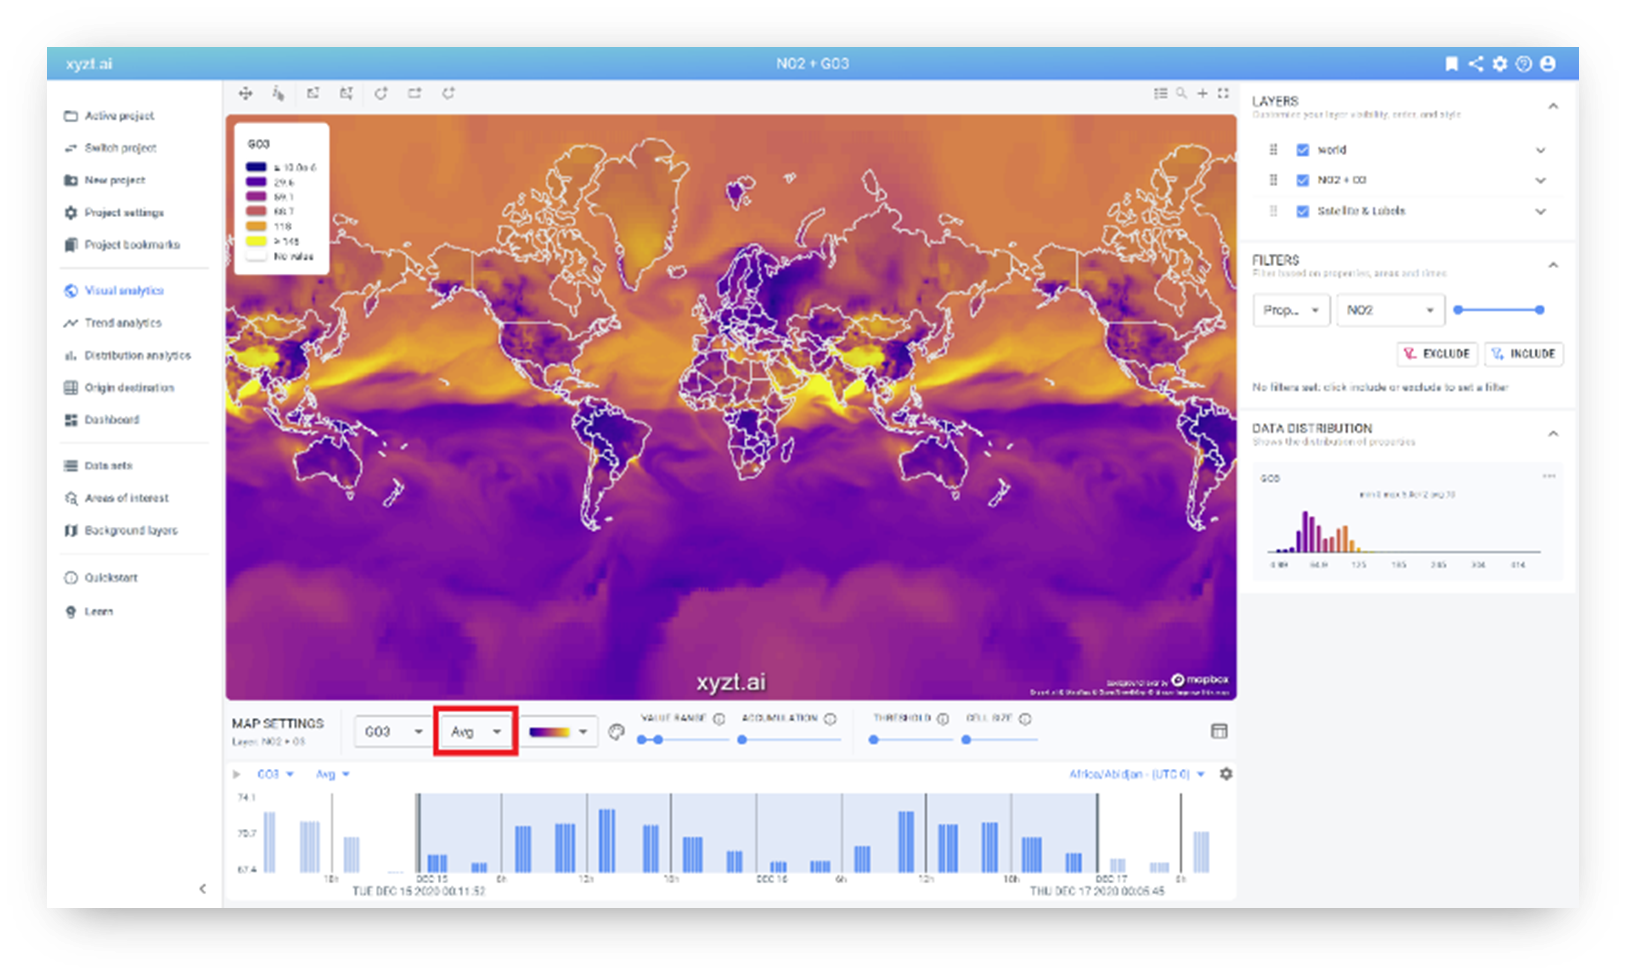Click the NO2 filter range slider
The height and width of the screenshot is (977, 1628).
[1498, 310]
